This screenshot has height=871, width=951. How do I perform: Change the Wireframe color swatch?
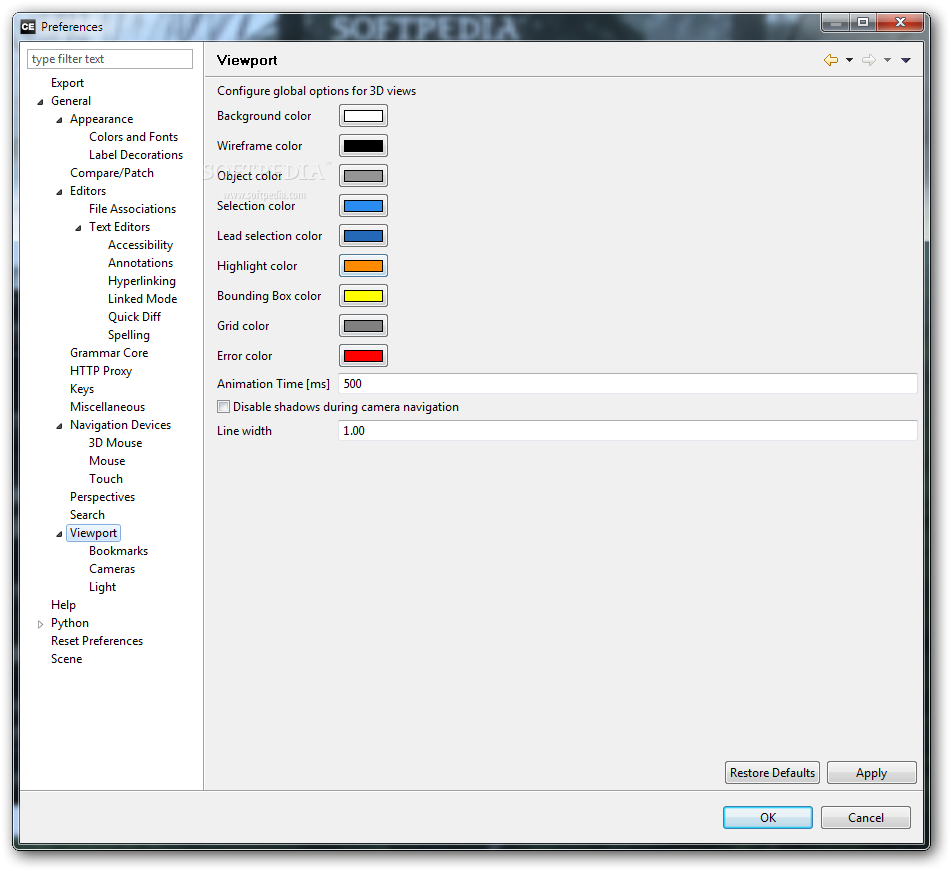pos(363,146)
